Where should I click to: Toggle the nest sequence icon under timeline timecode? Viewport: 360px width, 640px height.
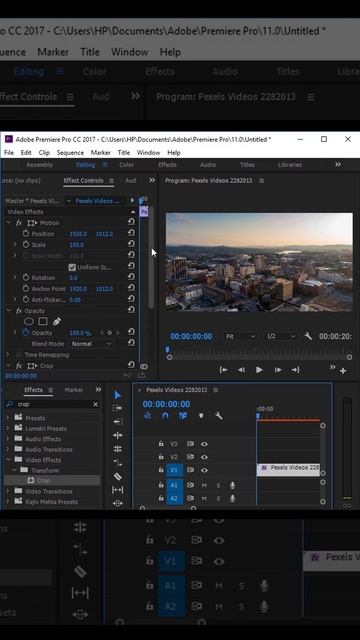click(x=147, y=416)
